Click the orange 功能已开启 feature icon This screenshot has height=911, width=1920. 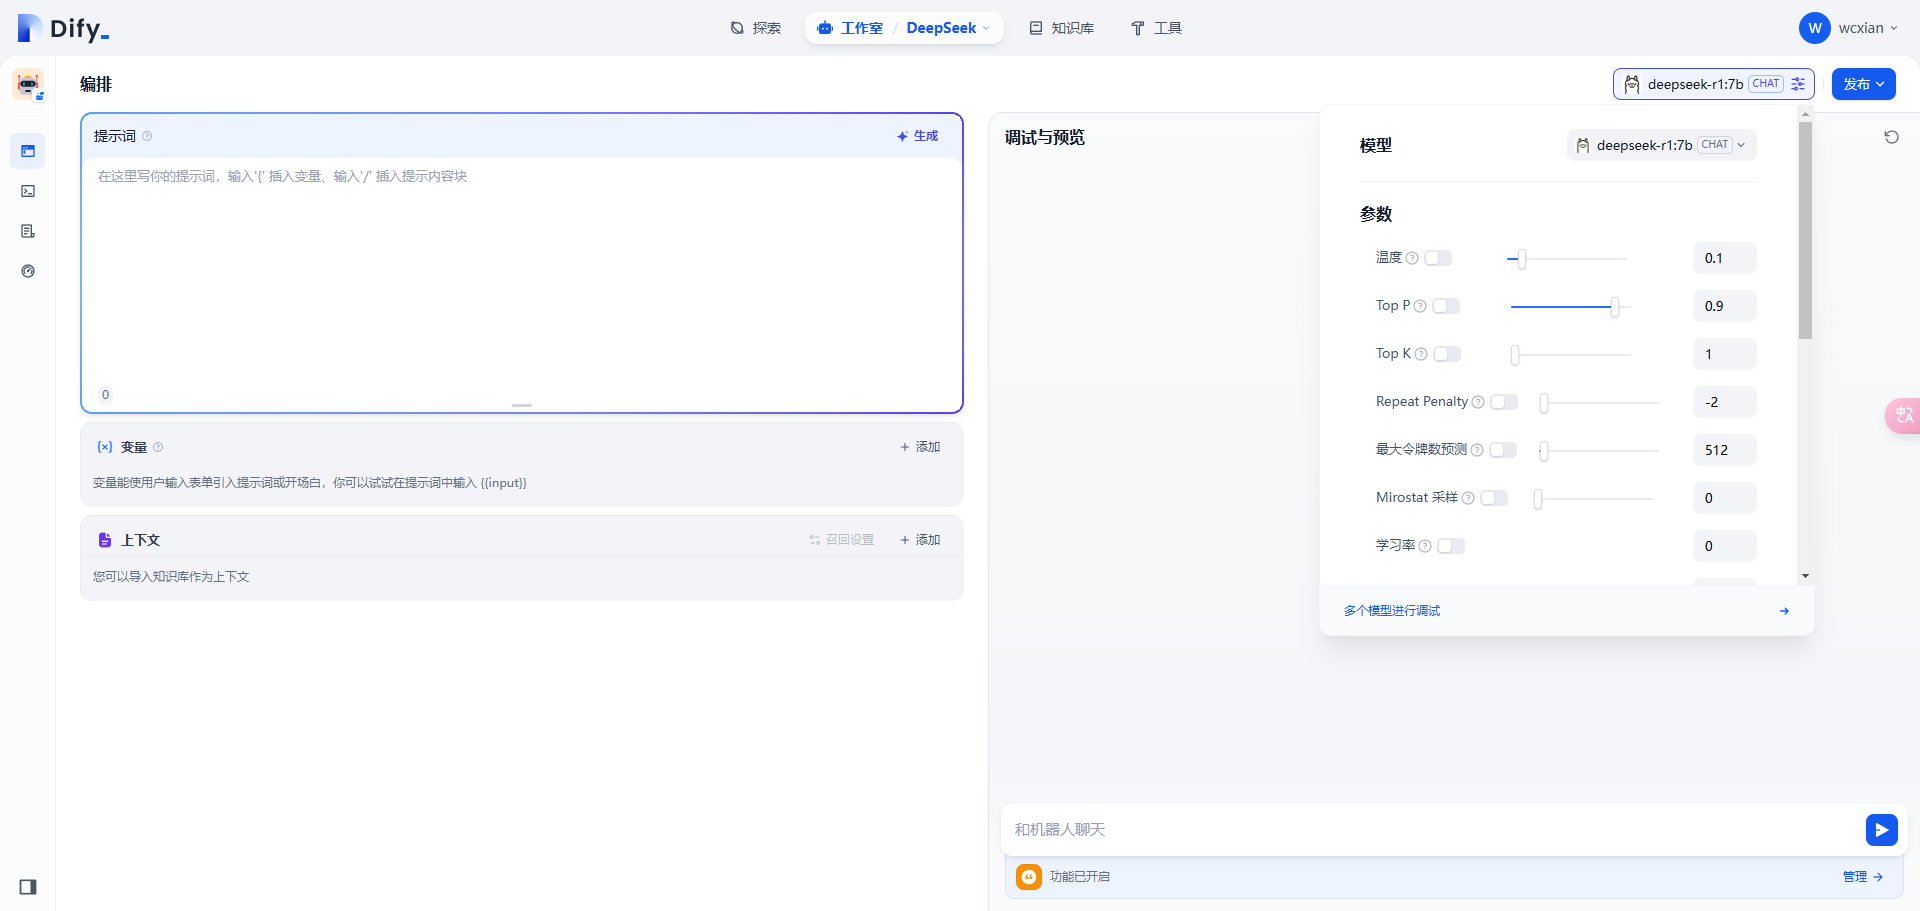pyautogui.click(x=1029, y=877)
